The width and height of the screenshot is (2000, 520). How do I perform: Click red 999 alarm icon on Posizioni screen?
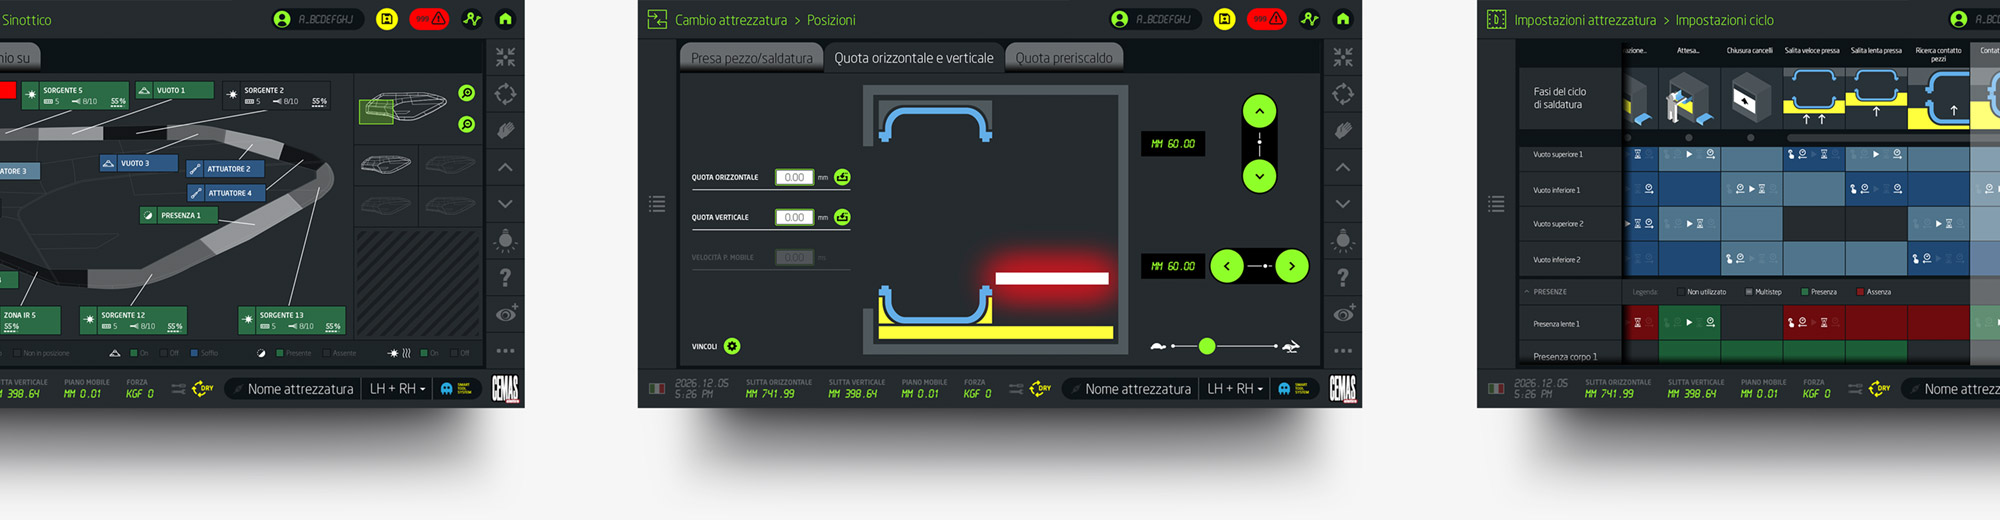click(x=1267, y=19)
